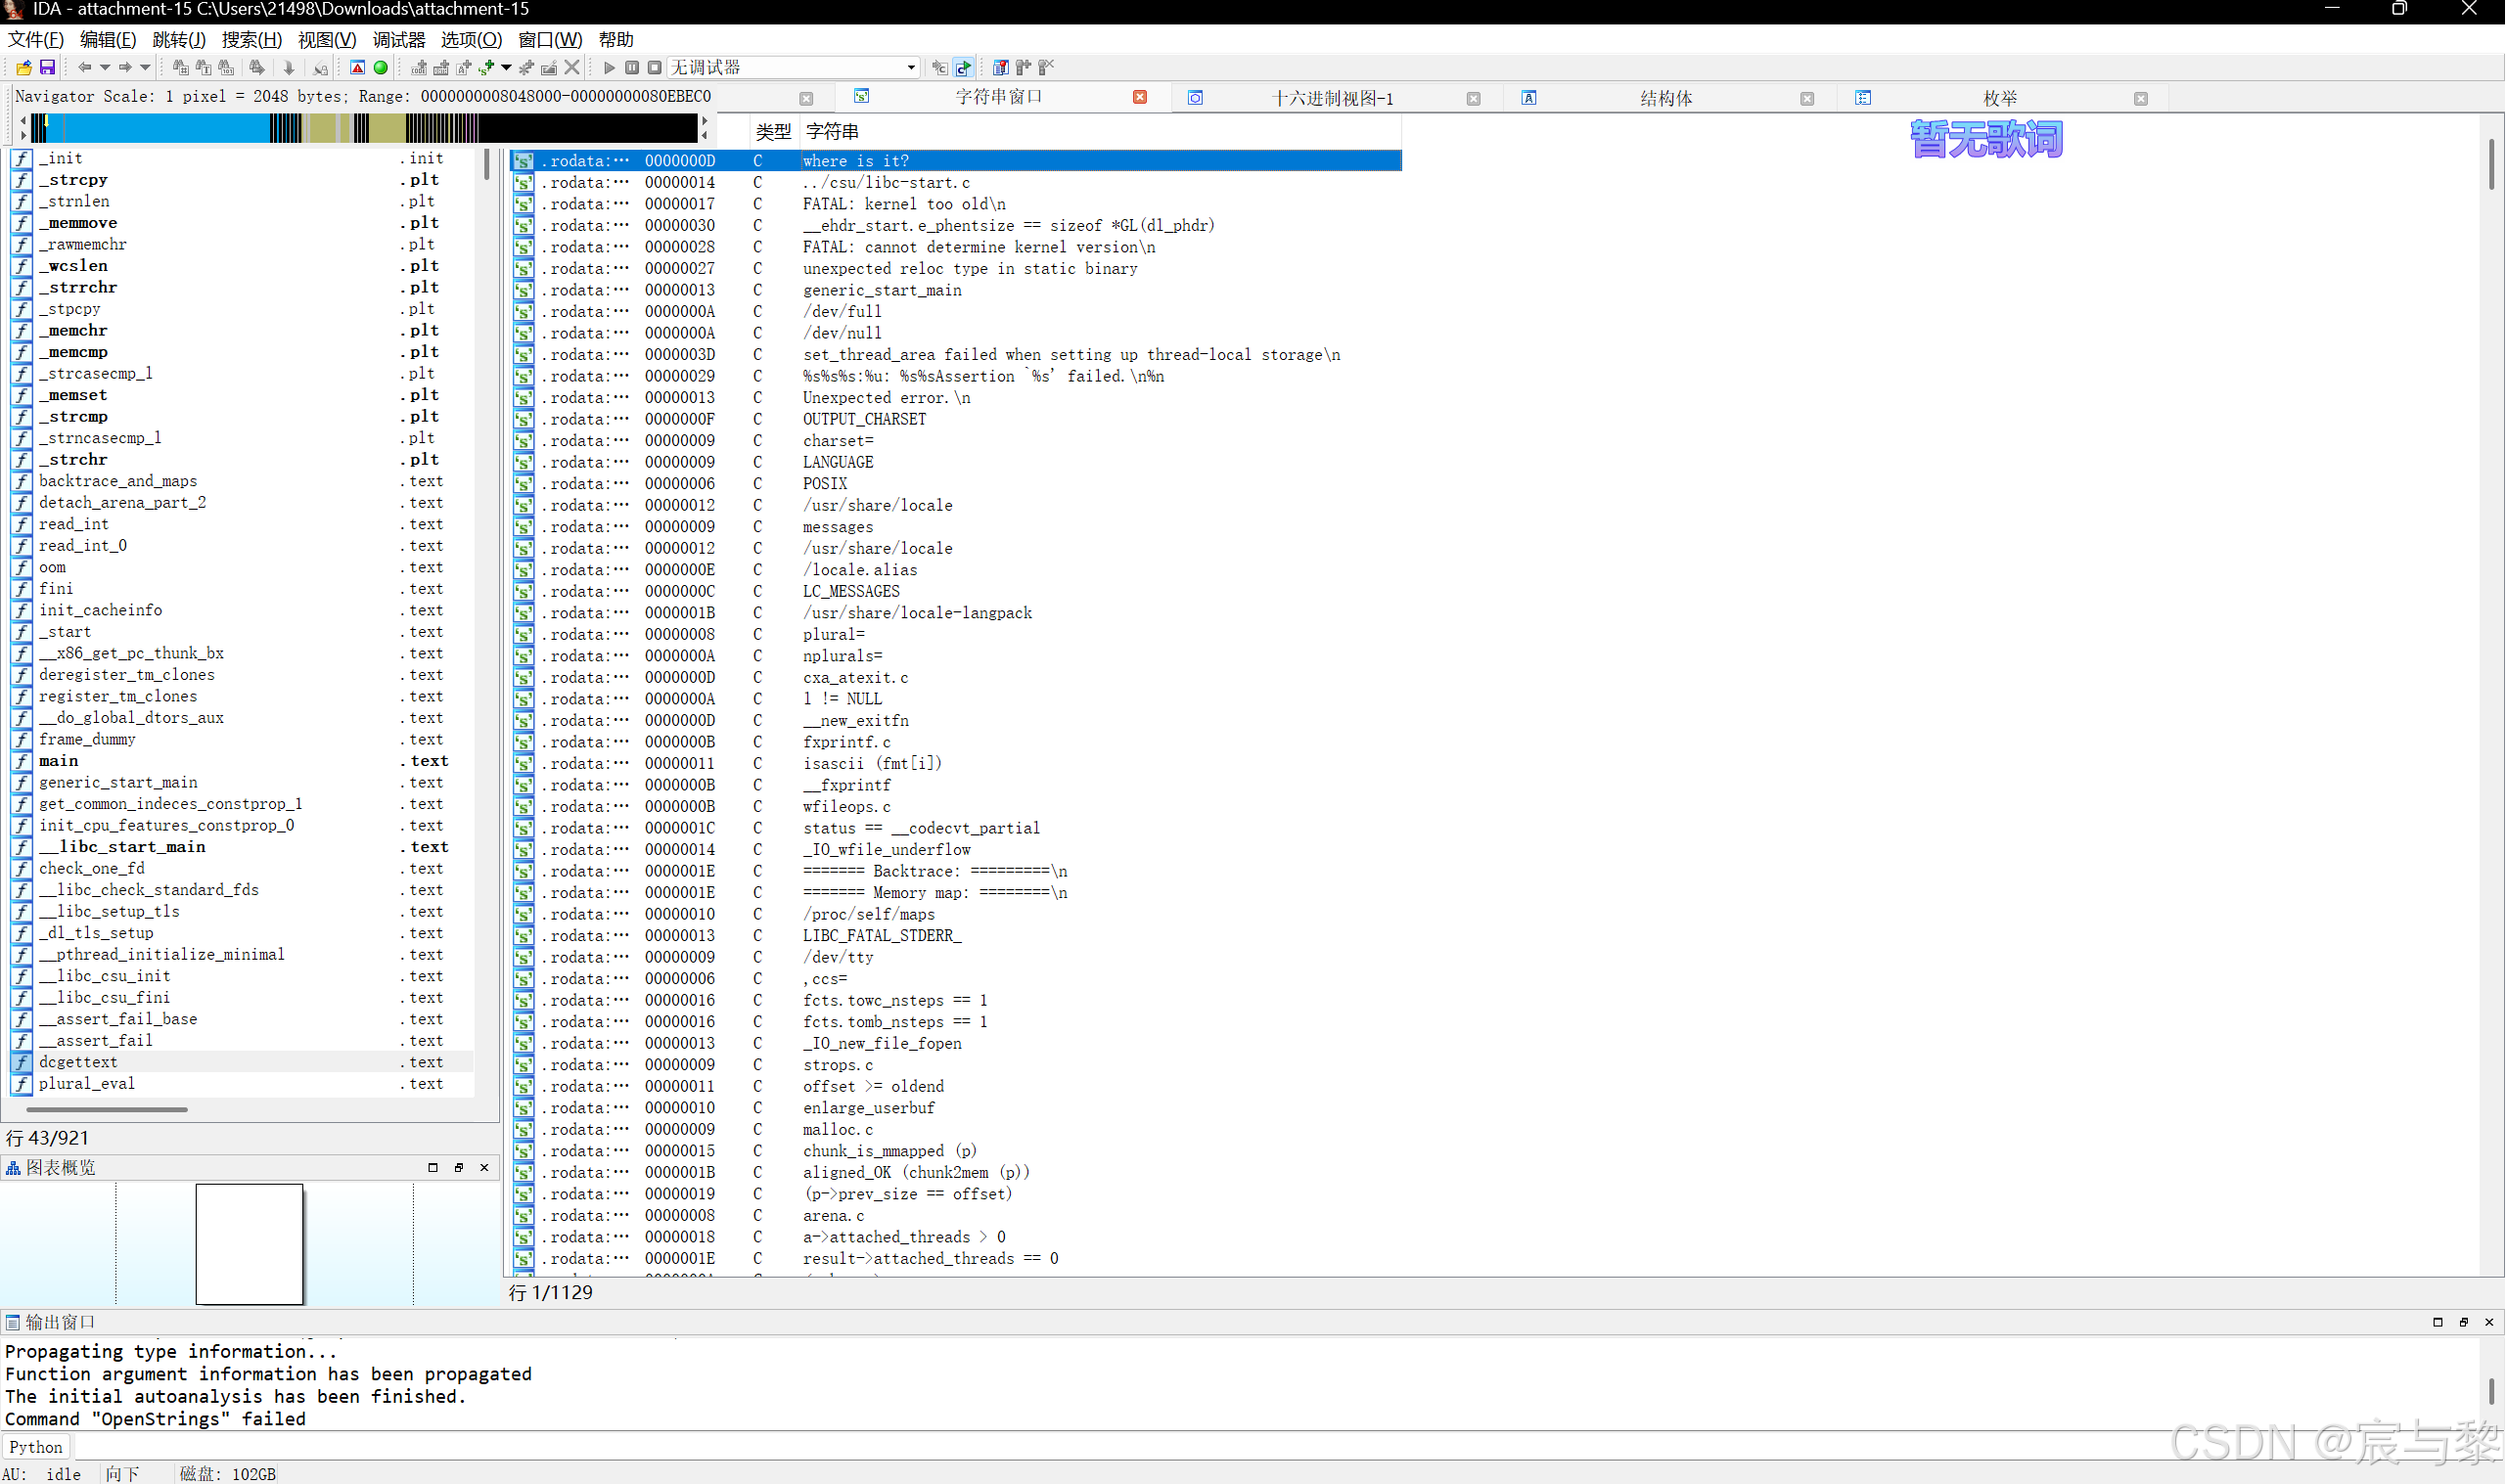The image size is (2506, 1484).
Task: Click the start debugger play icon
Action: [x=609, y=67]
